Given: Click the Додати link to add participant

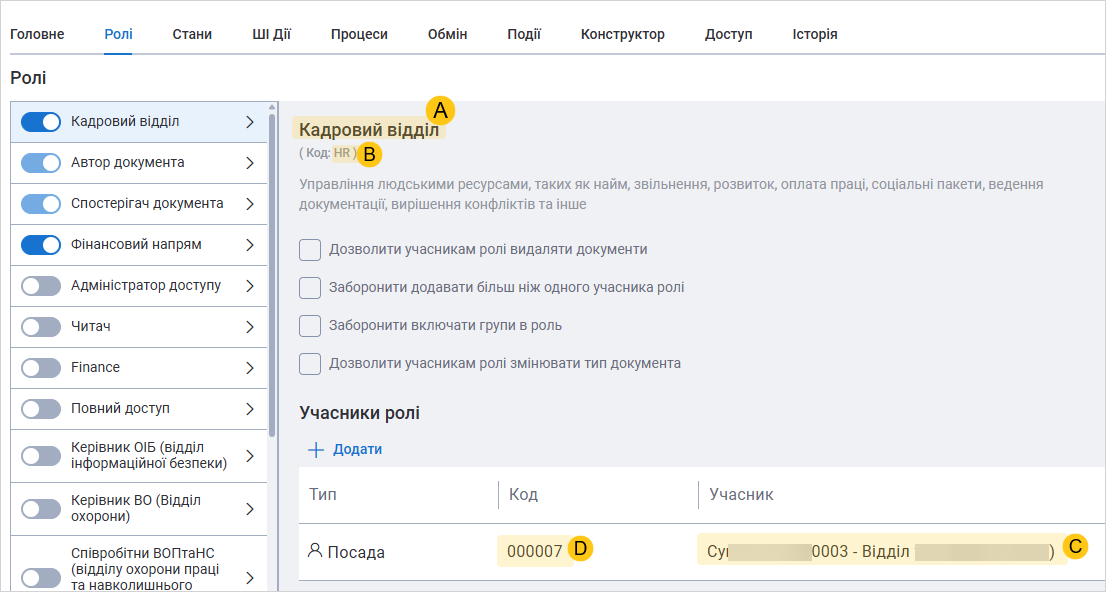Looking at the screenshot, I should 358,449.
